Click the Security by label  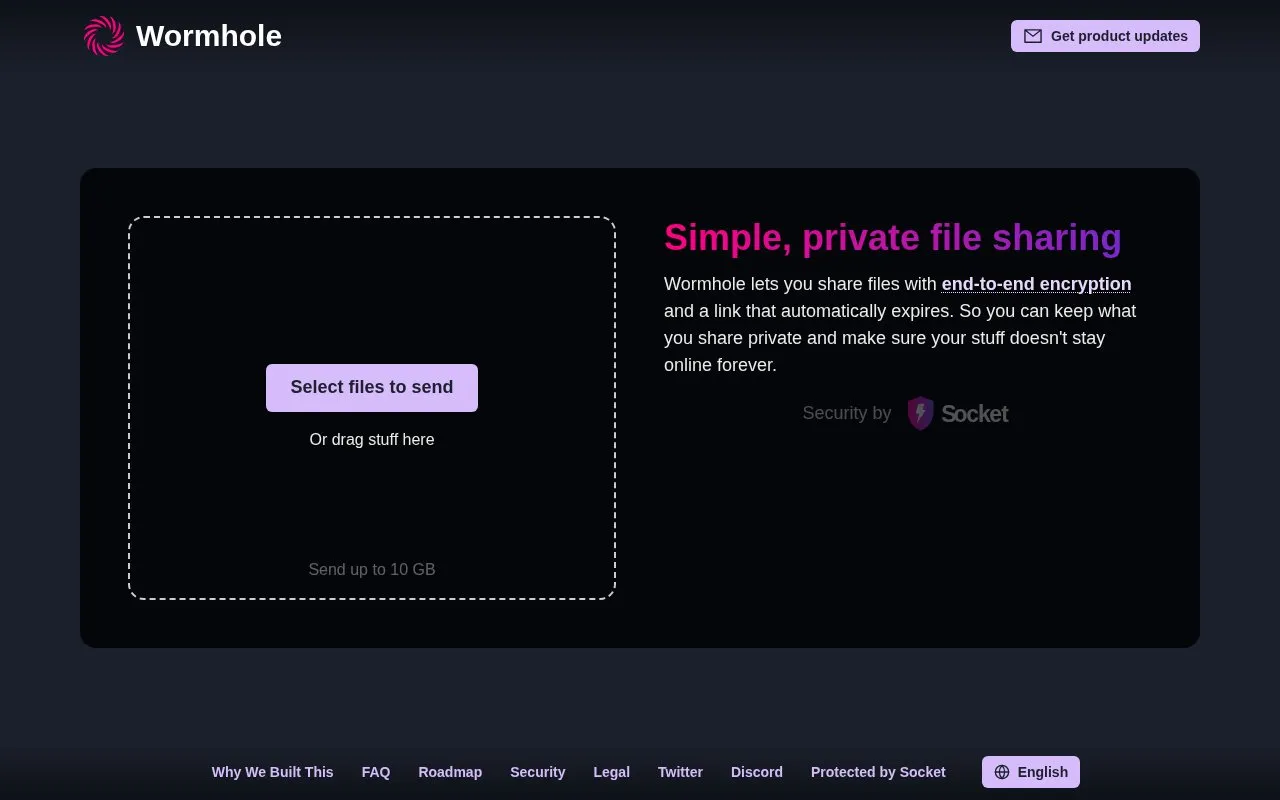pyautogui.click(x=847, y=413)
